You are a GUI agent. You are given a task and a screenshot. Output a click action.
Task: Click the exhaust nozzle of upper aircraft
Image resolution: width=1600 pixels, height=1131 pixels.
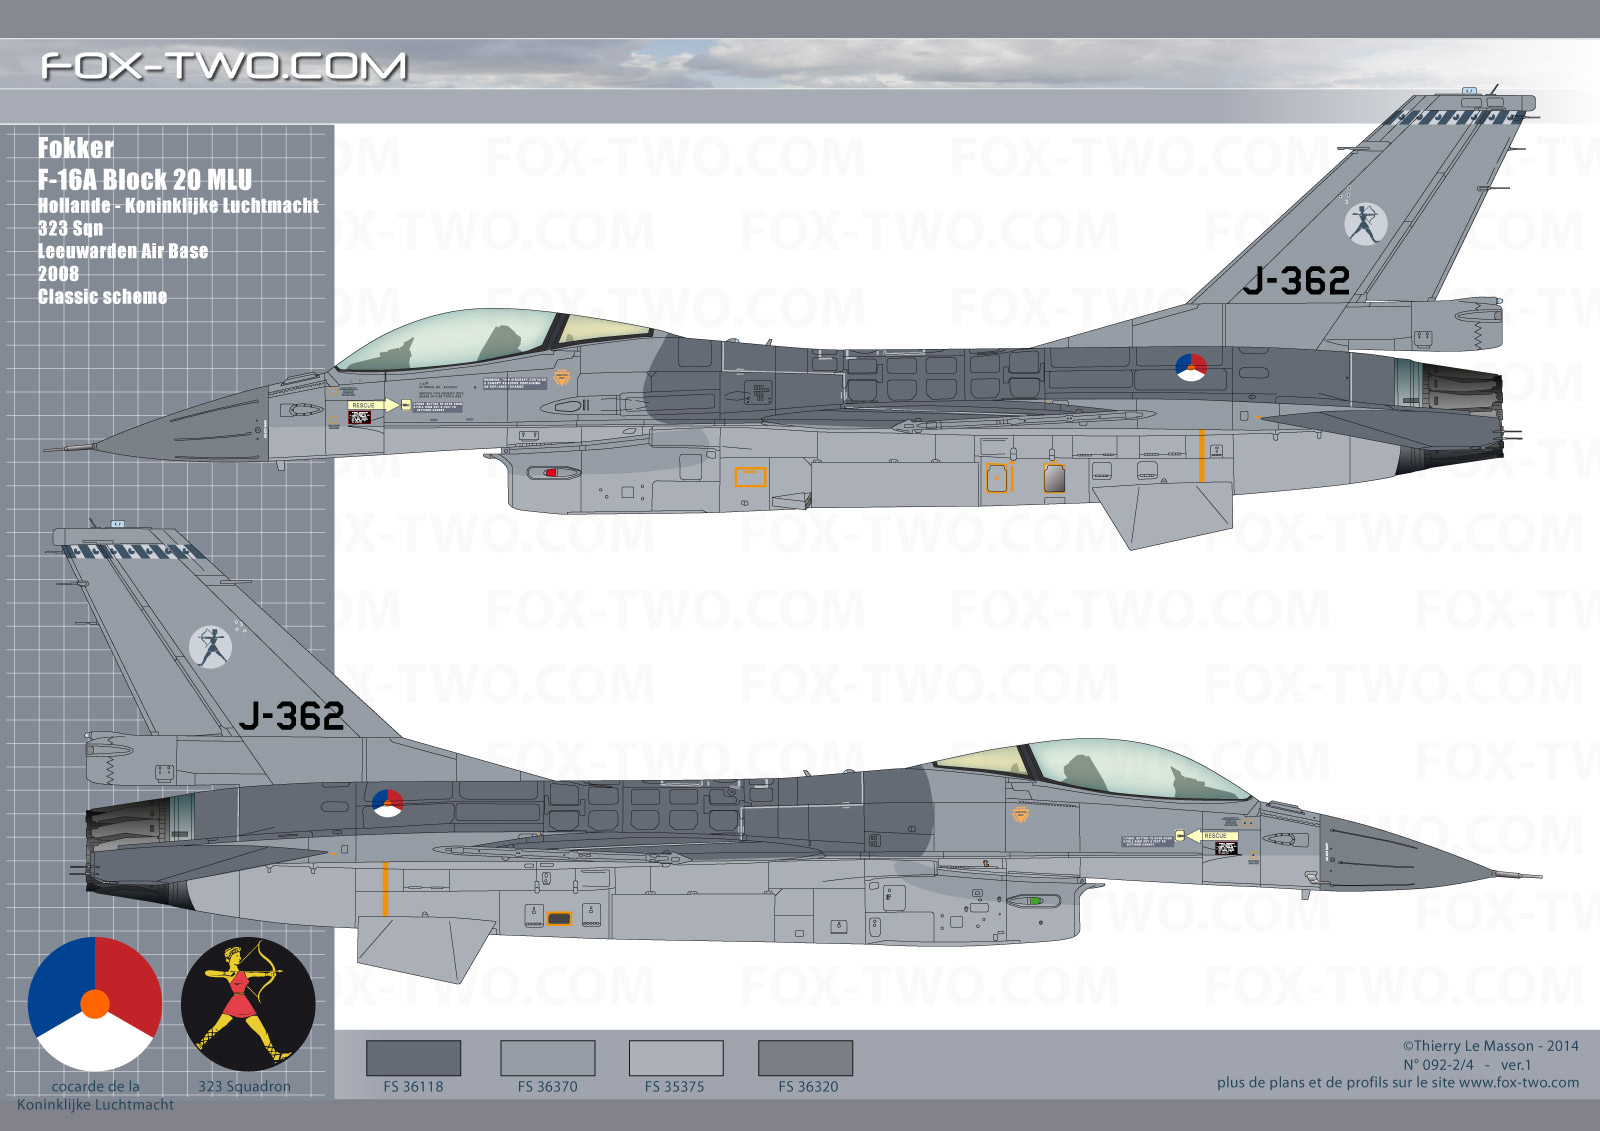point(1460,387)
